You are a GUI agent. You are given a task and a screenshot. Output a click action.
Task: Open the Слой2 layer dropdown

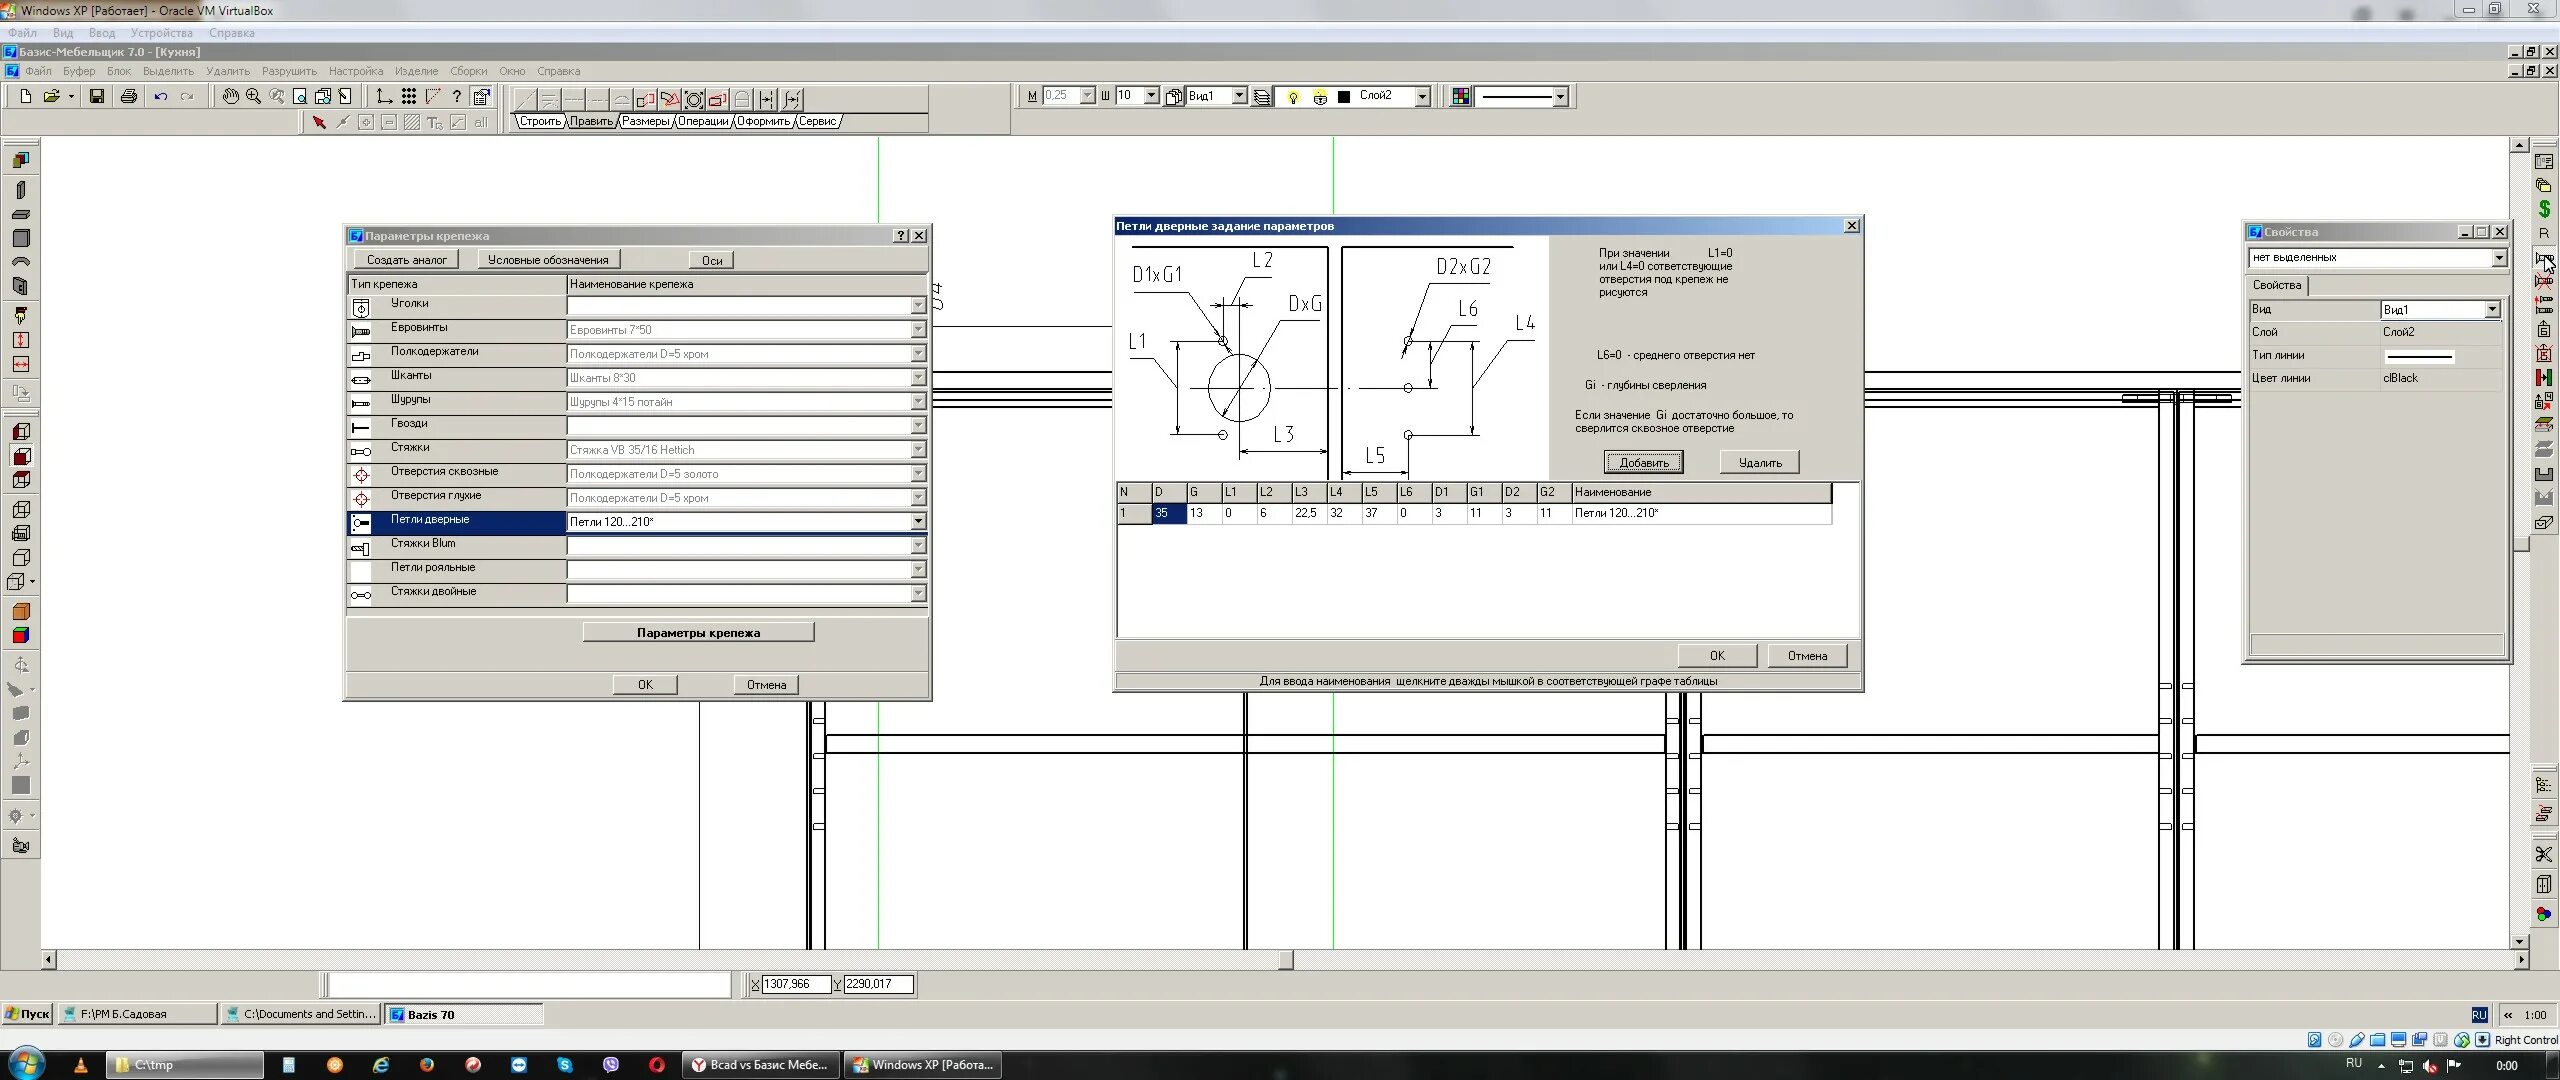coord(1422,96)
